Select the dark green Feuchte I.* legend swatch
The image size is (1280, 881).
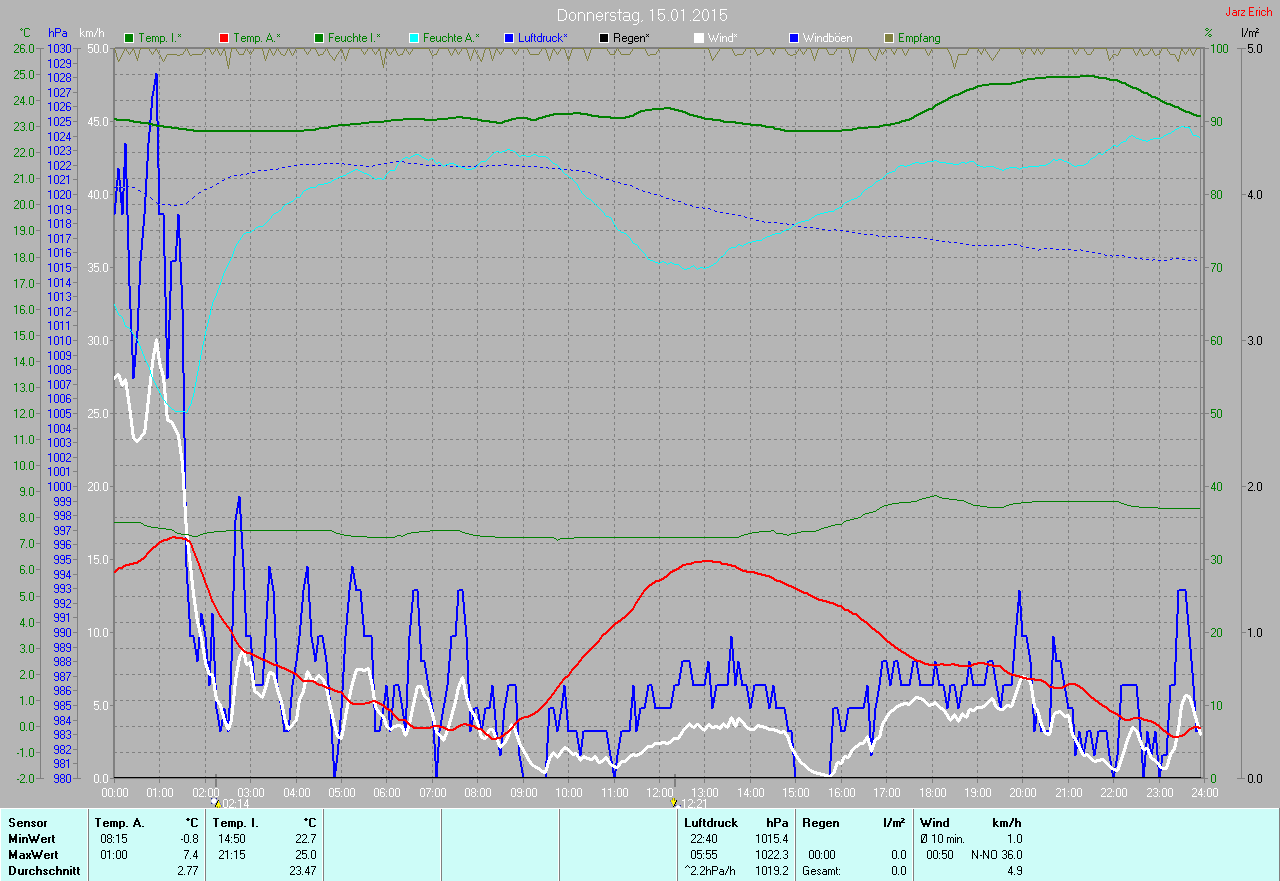[x=319, y=38]
